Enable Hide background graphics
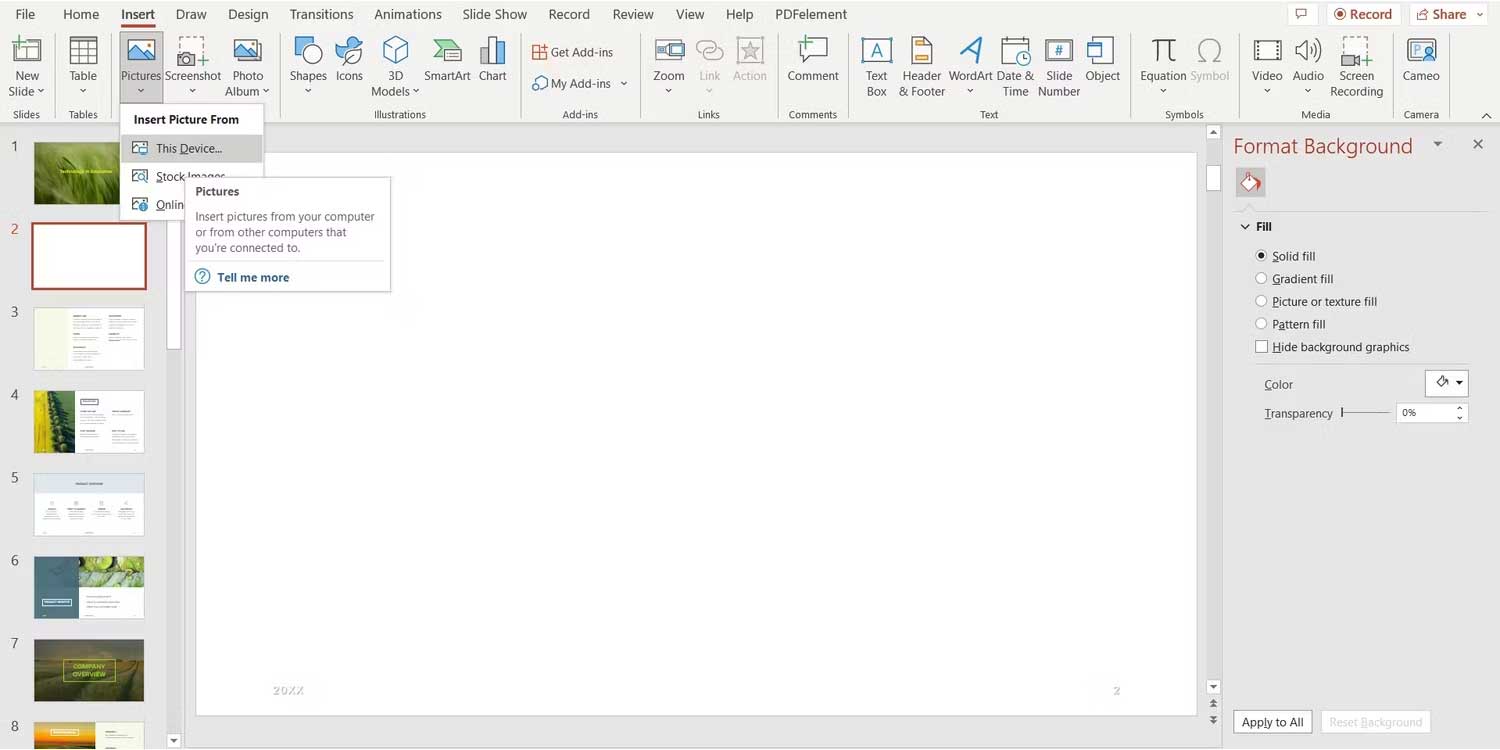Image resolution: width=1500 pixels, height=750 pixels. click(x=1262, y=346)
